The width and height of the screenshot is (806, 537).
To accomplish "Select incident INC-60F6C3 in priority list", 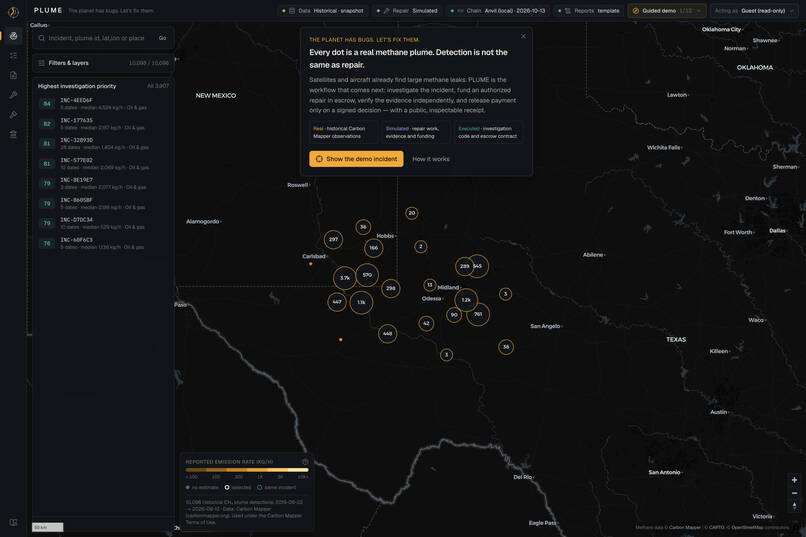I will click(x=103, y=243).
